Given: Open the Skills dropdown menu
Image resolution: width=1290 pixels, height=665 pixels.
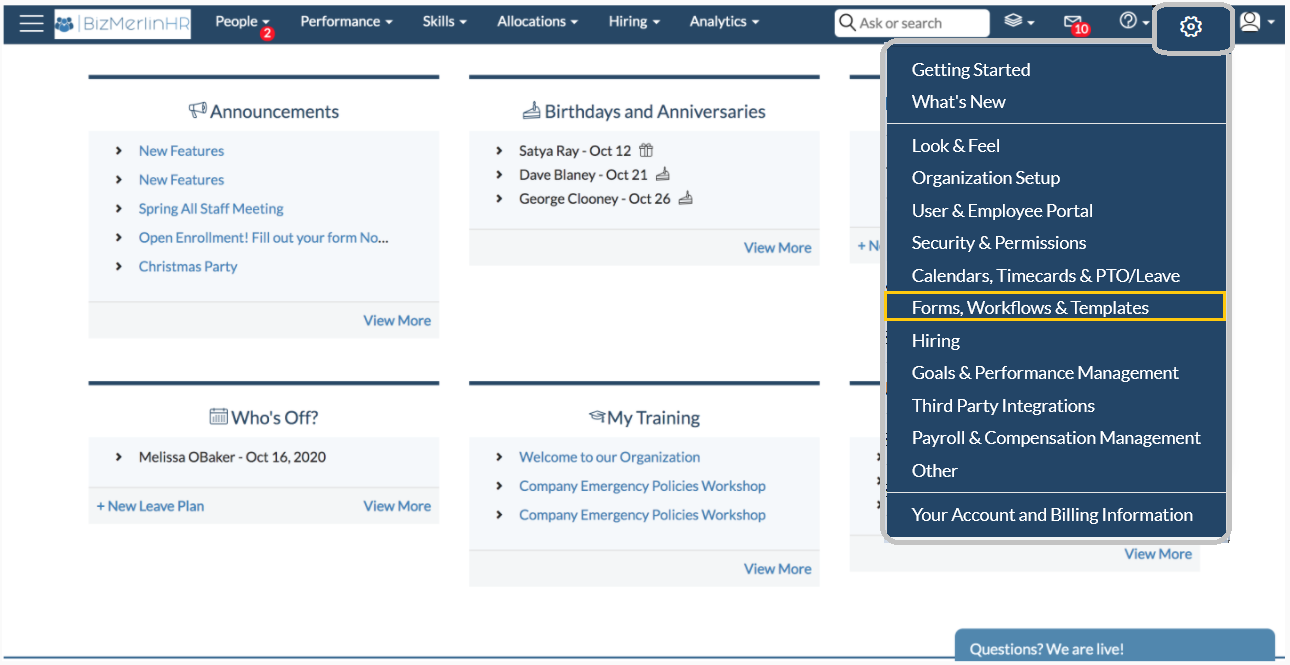Looking at the screenshot, I should (445, 21).
